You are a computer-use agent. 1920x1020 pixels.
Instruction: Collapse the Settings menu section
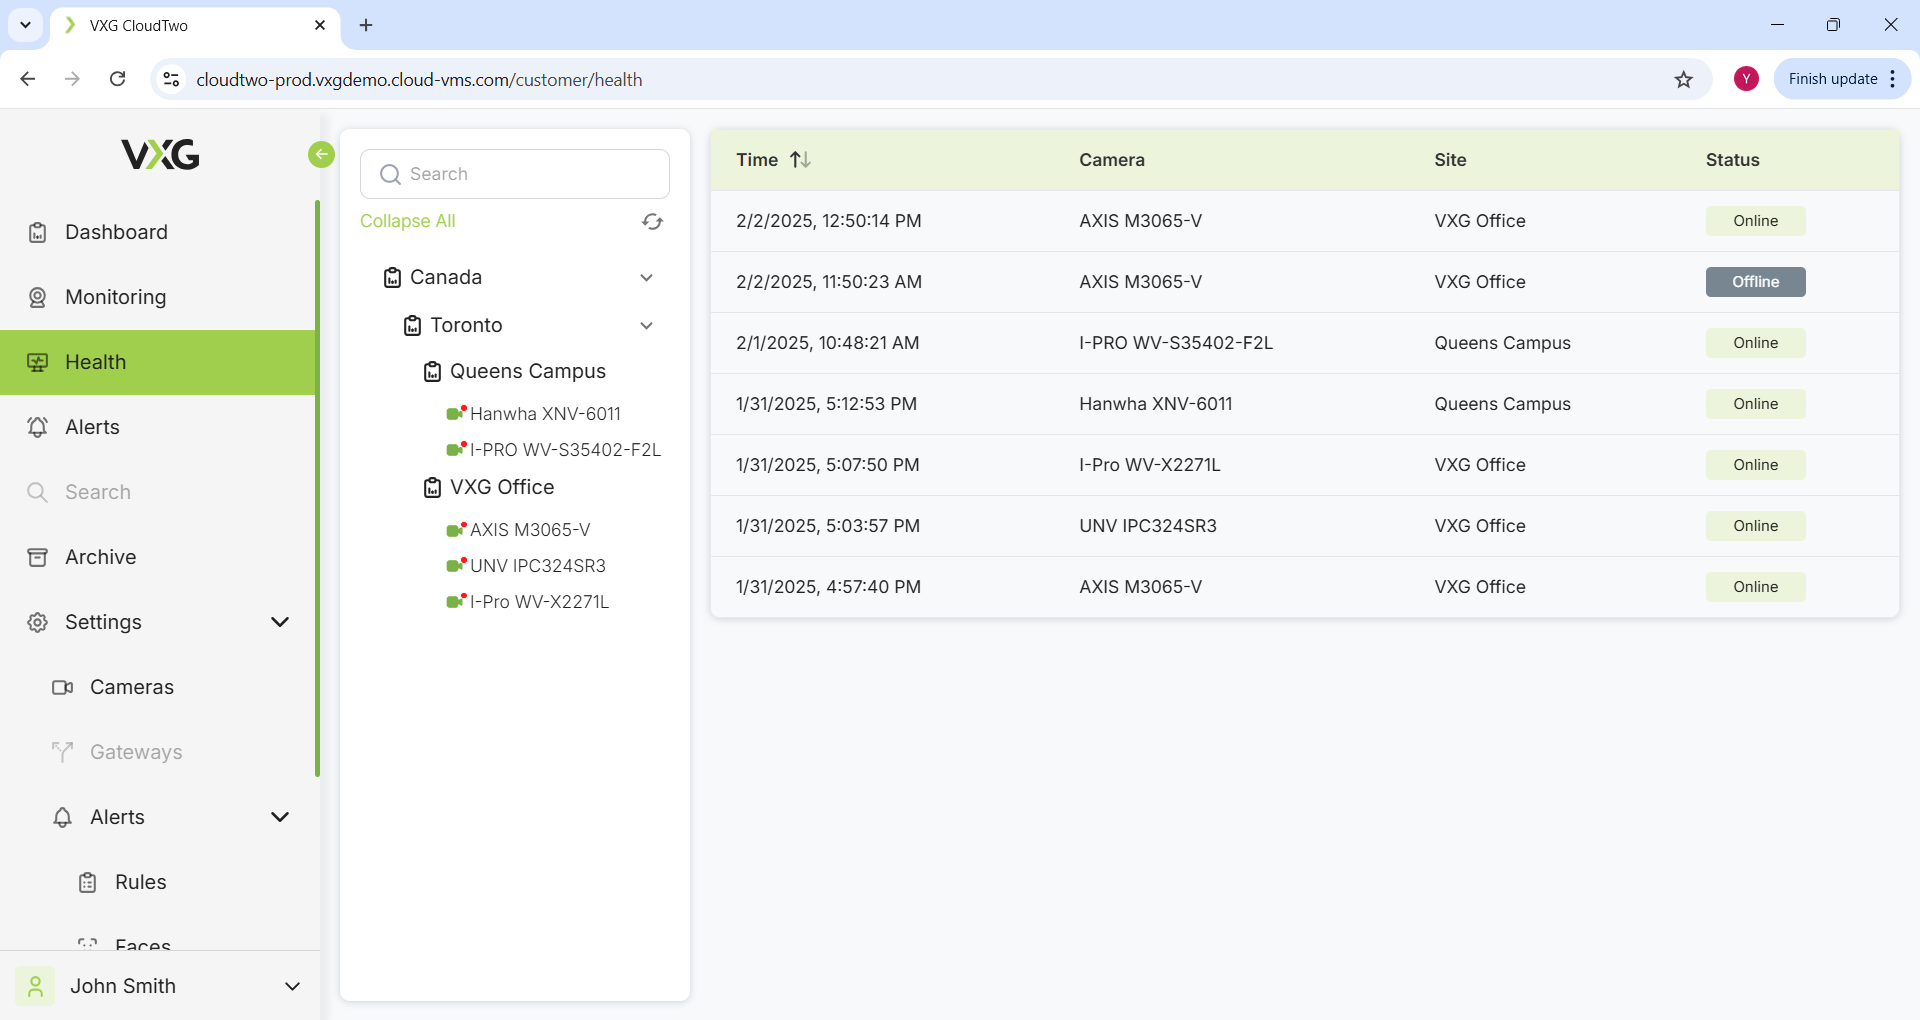(x=280, y=622)
